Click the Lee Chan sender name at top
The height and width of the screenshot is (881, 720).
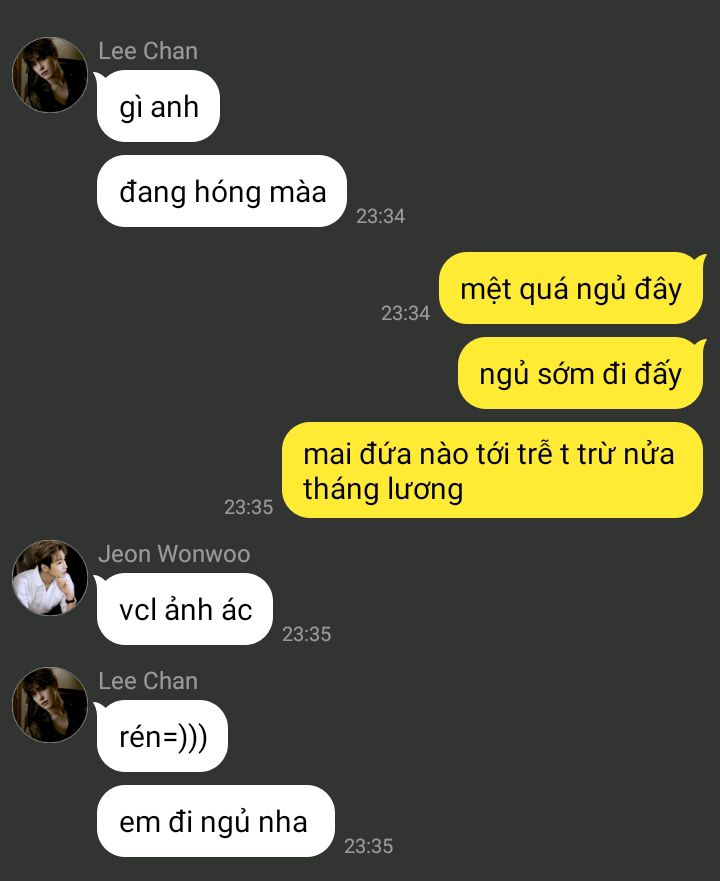pyautogui.click(x=148, y=51)
